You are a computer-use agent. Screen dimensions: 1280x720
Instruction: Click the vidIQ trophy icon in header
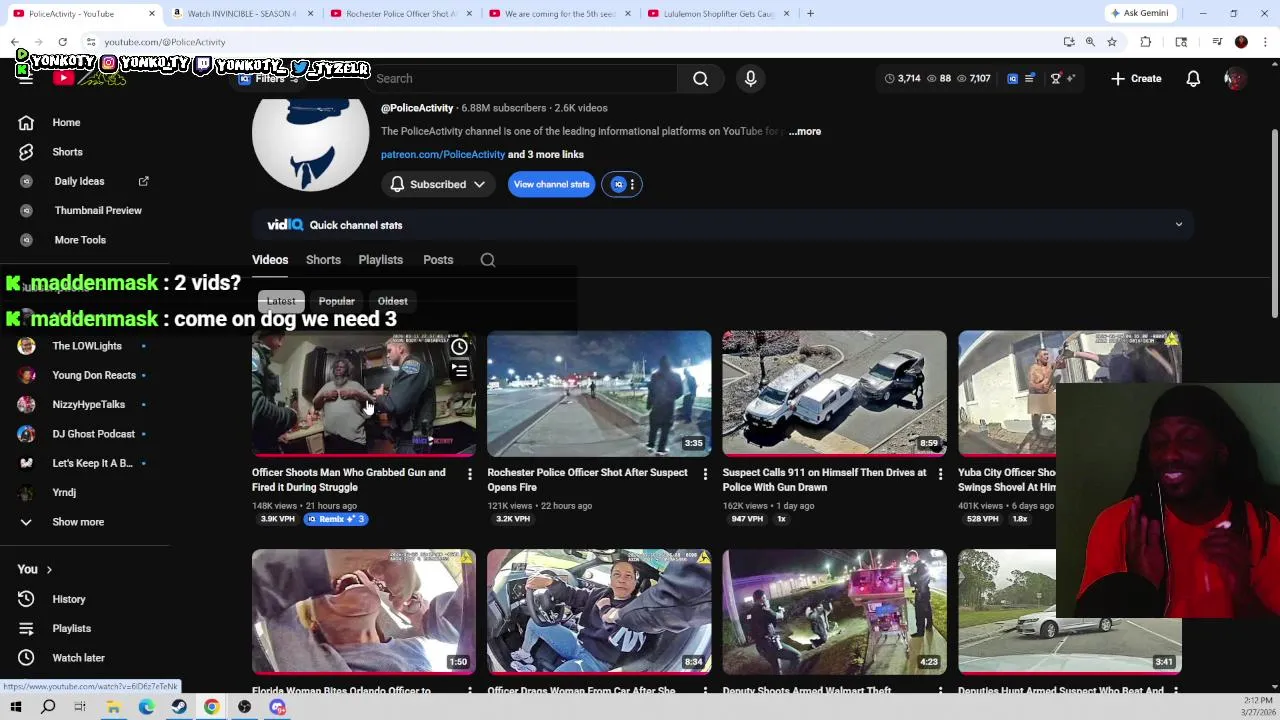[1055, 78]
